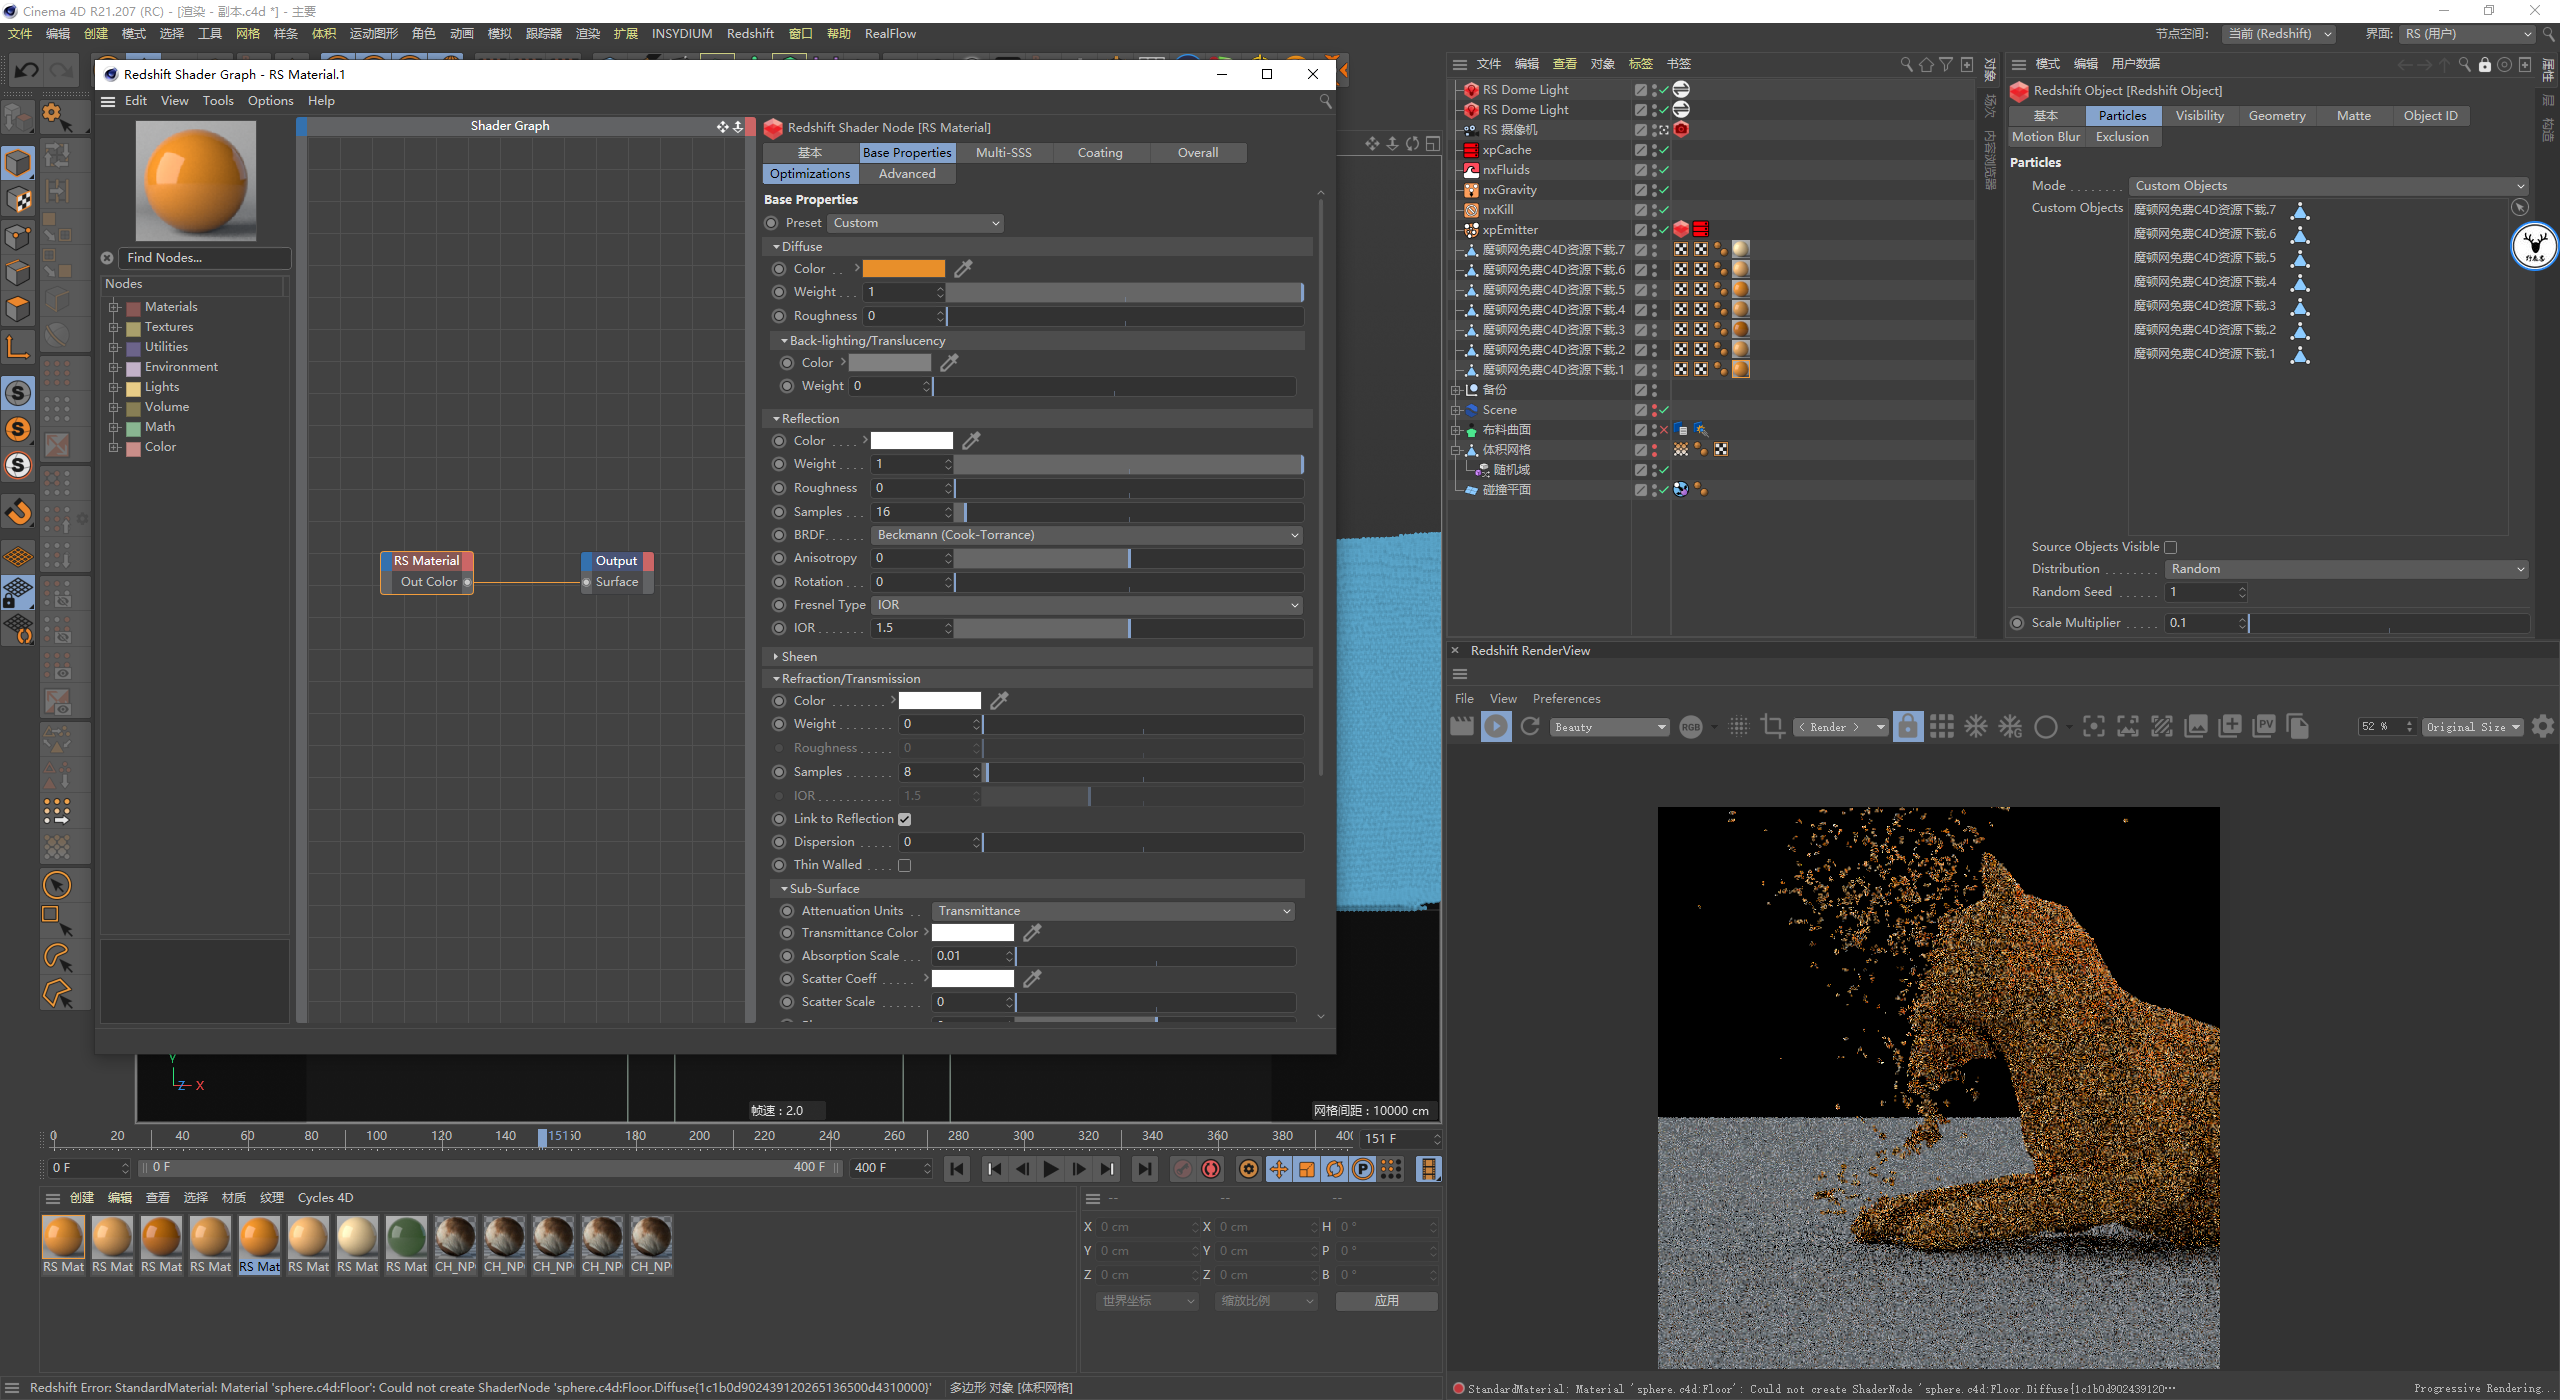Image resolution: width=2560 pixels, height=1400 pixels.
Task: Click the refresh icon in the RenderView toolbar
Action: coord(1530,727)
